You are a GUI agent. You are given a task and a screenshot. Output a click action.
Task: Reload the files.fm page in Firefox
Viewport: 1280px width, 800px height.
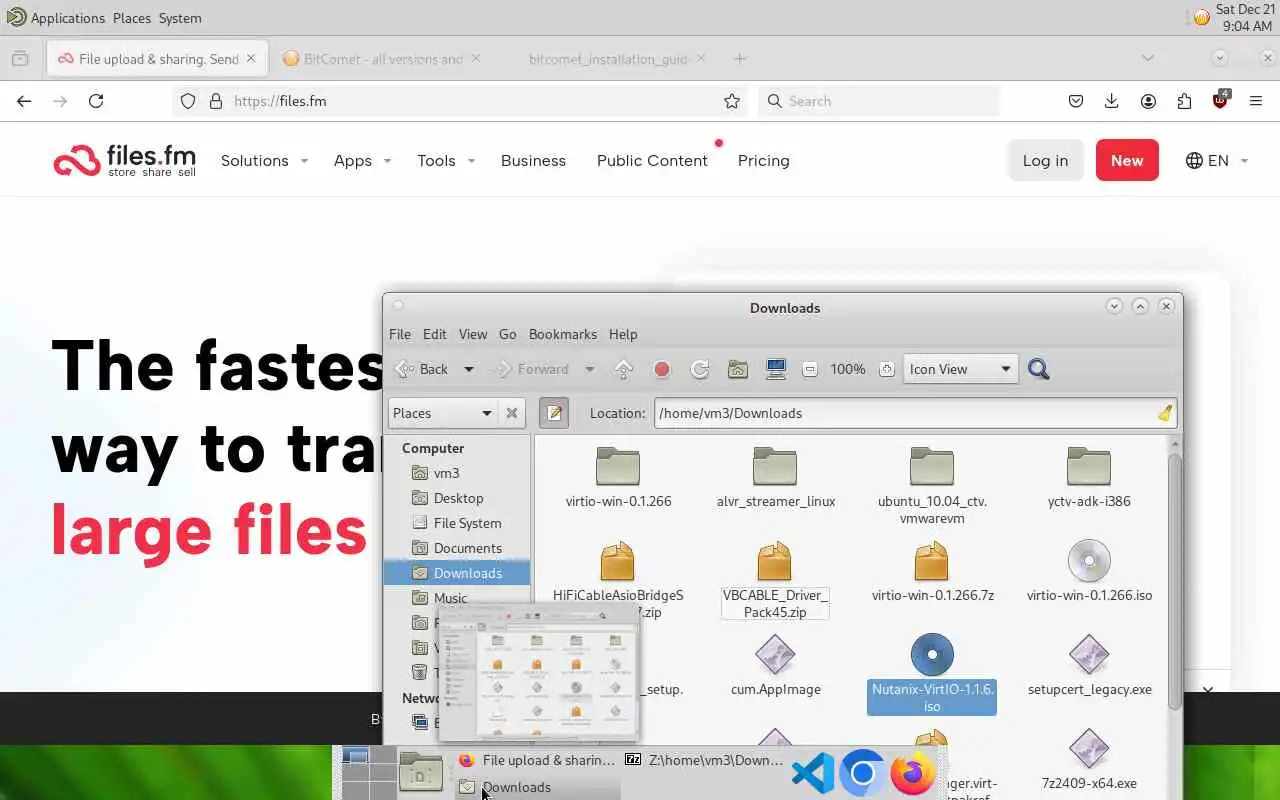pyautogui.click(x=96, y=101)
